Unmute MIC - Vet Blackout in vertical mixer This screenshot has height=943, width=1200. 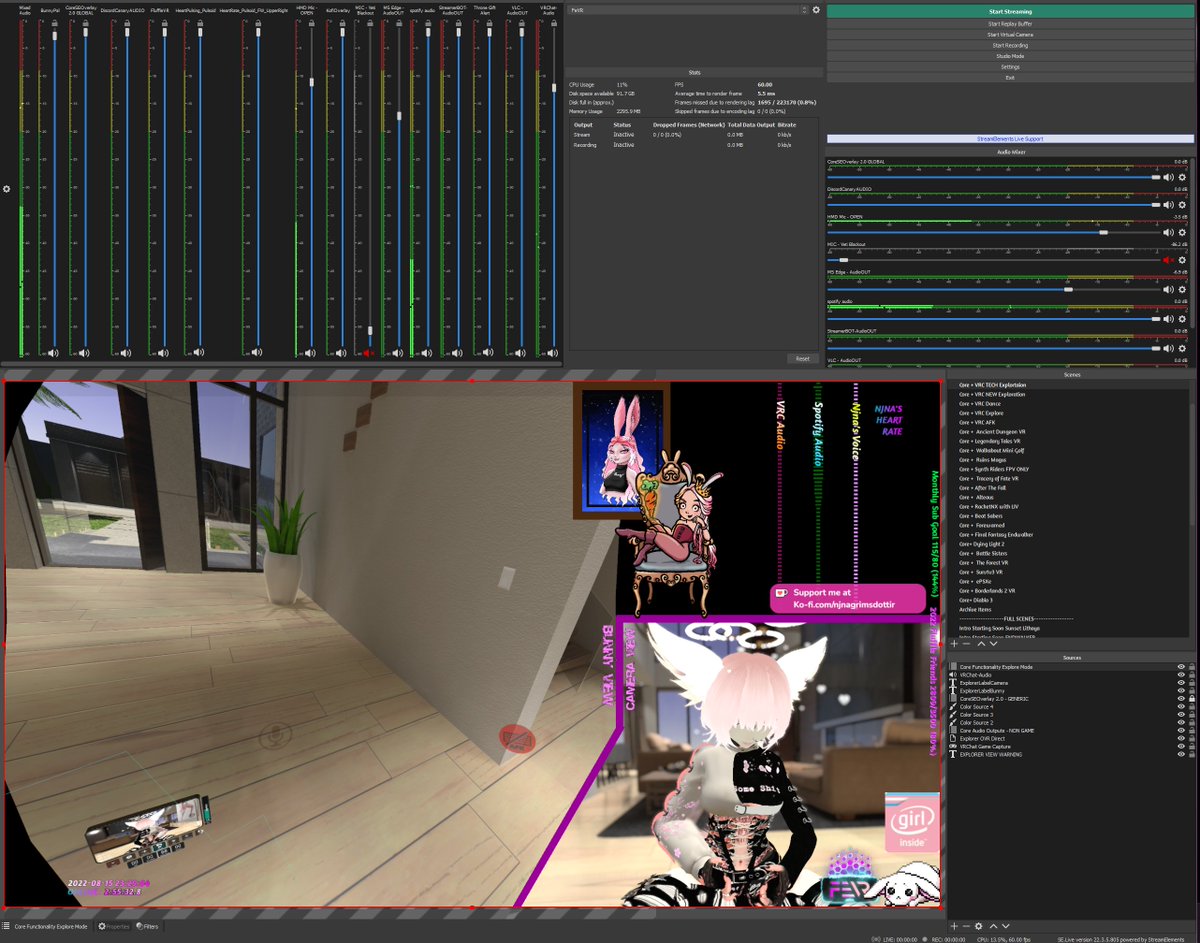pyautogui.click(x=368, y=352)
